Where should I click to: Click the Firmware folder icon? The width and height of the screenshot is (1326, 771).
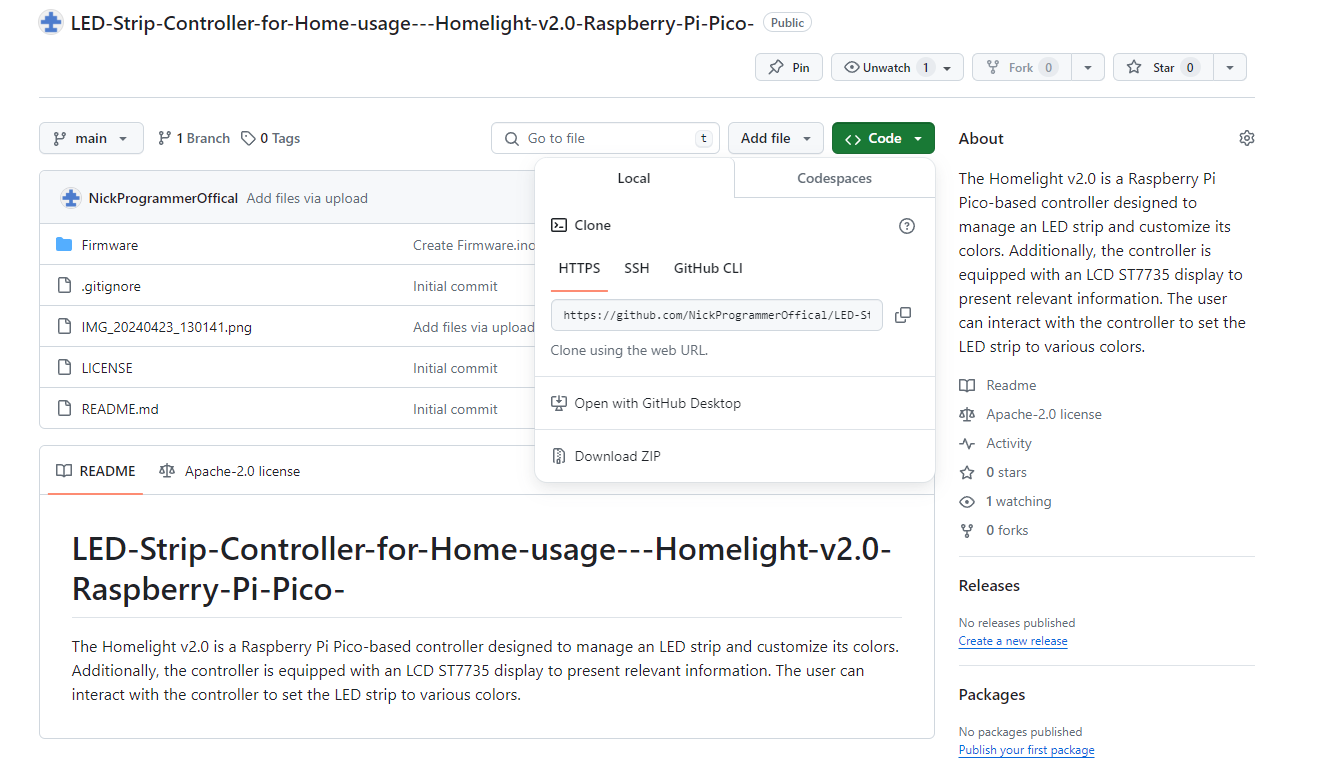[x=65, y=245]
